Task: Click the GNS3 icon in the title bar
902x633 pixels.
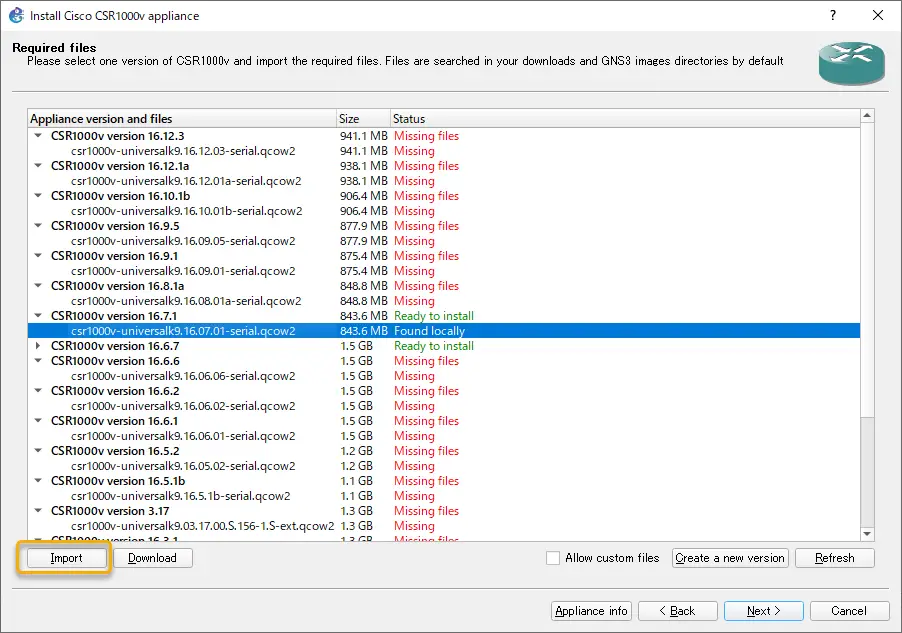Action: point(17,16)
